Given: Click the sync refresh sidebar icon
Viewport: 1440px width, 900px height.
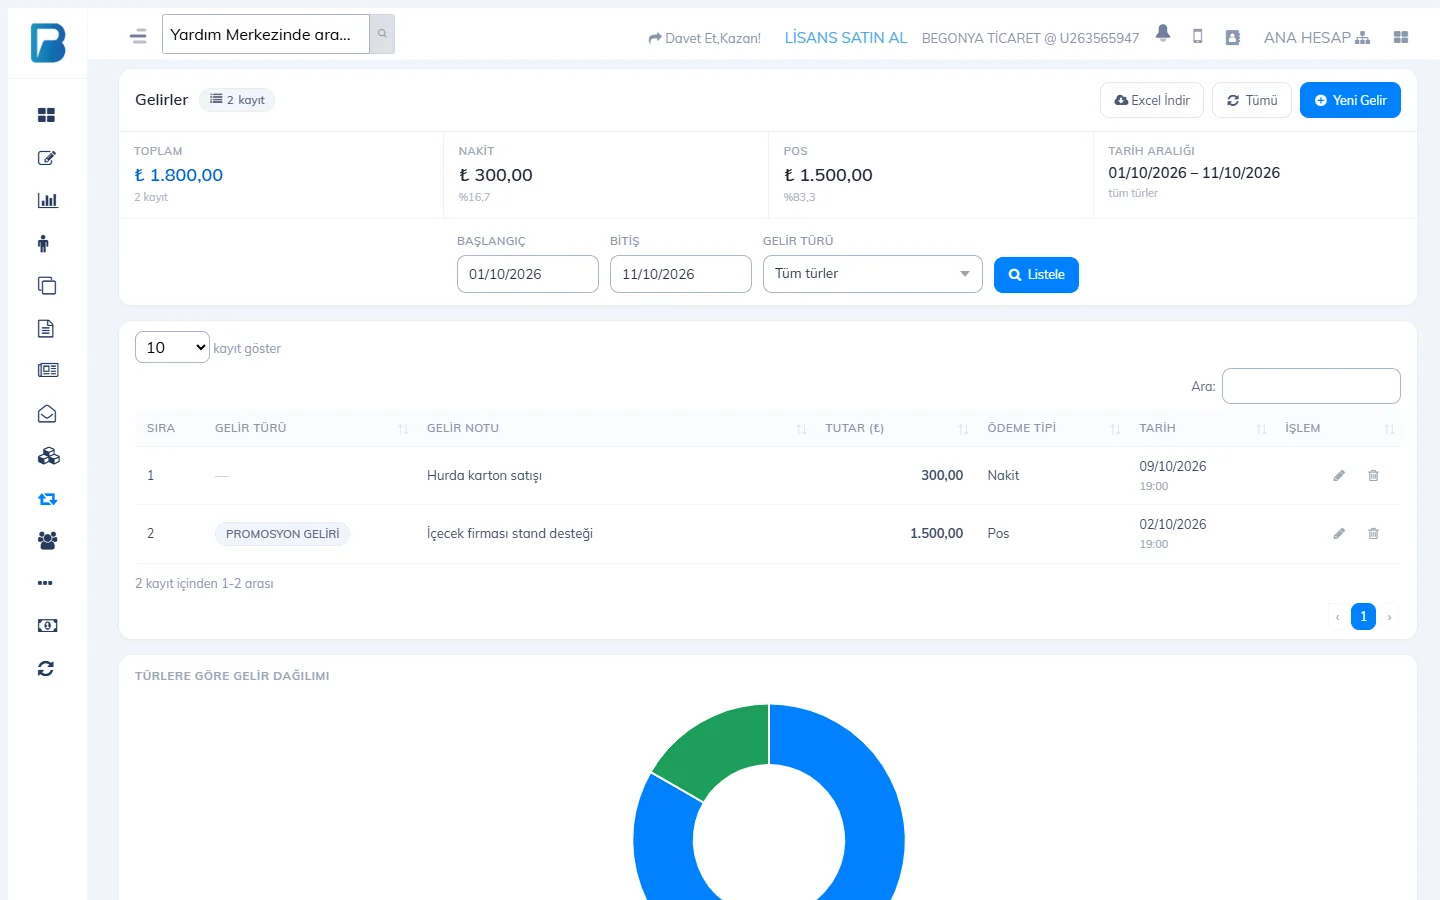Looking at the screenshot, I should point(46,668).
